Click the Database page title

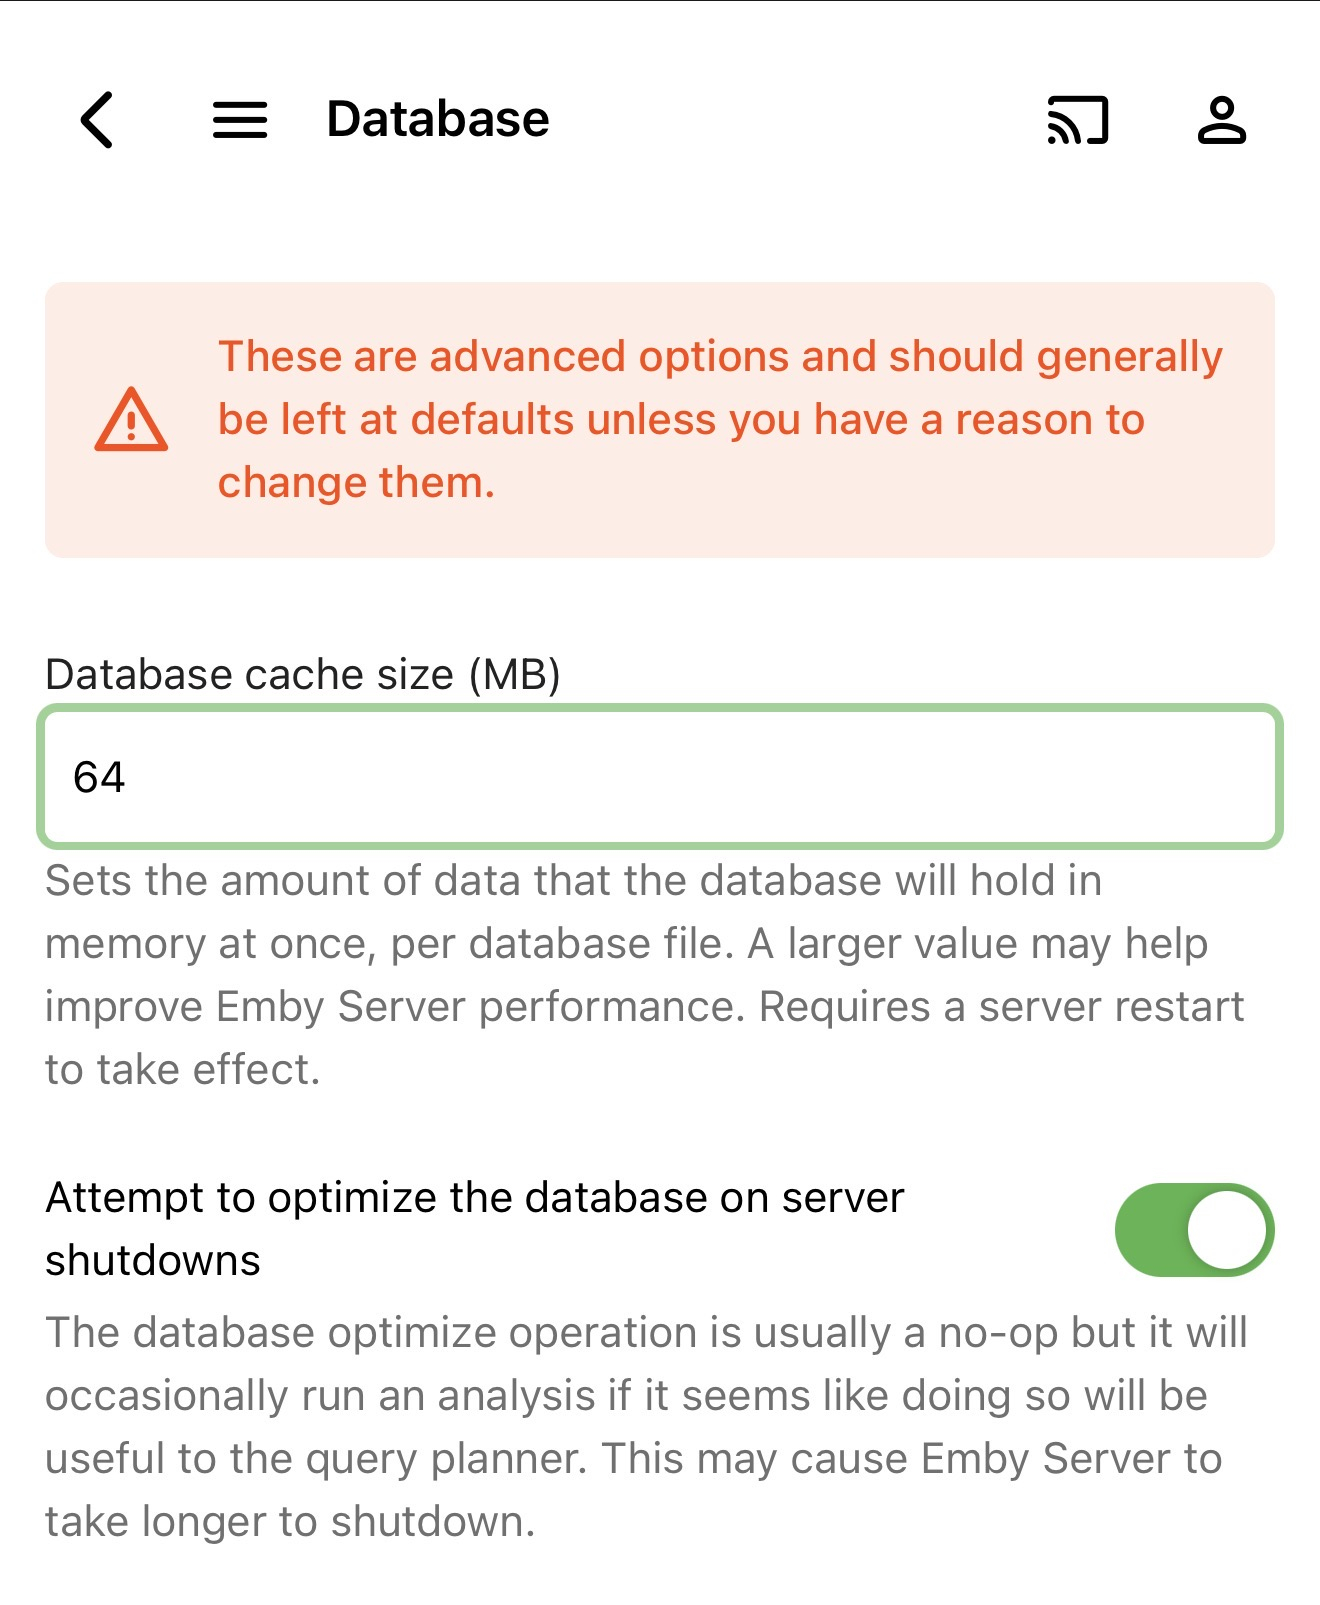[x=438, y=120]
